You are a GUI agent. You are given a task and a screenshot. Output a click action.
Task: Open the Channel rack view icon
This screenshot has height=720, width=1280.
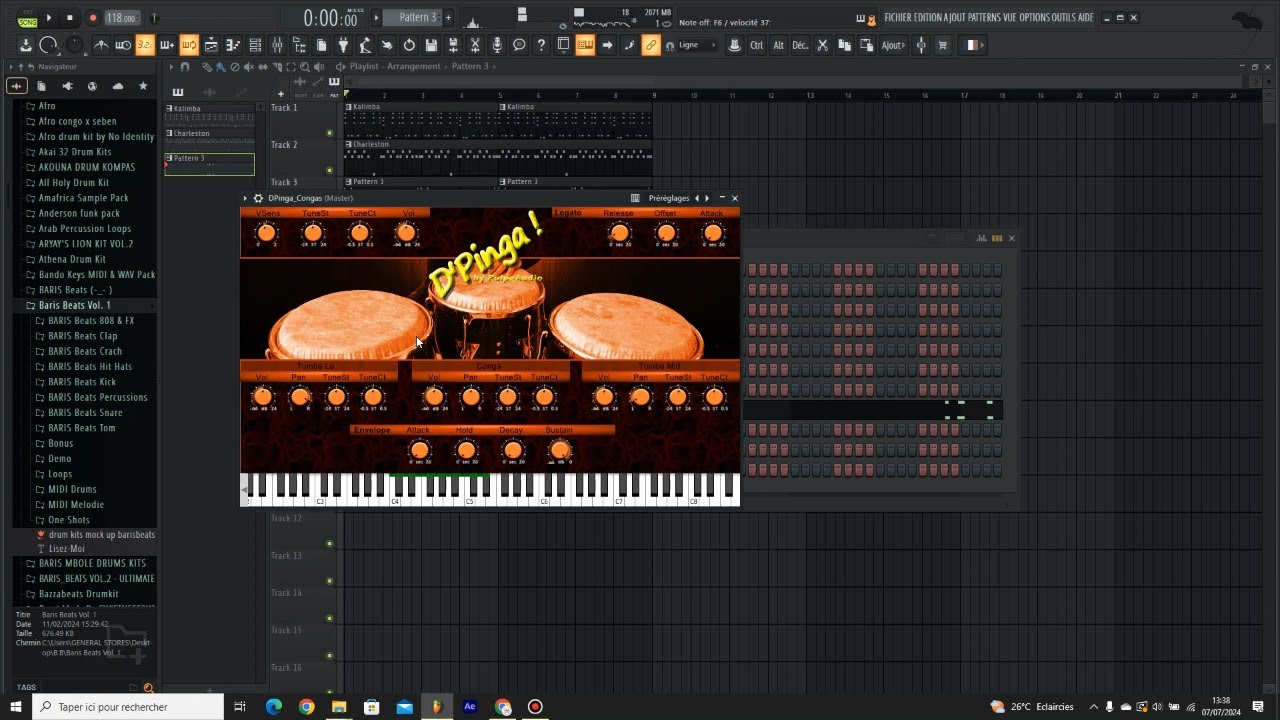pos(255,45)
